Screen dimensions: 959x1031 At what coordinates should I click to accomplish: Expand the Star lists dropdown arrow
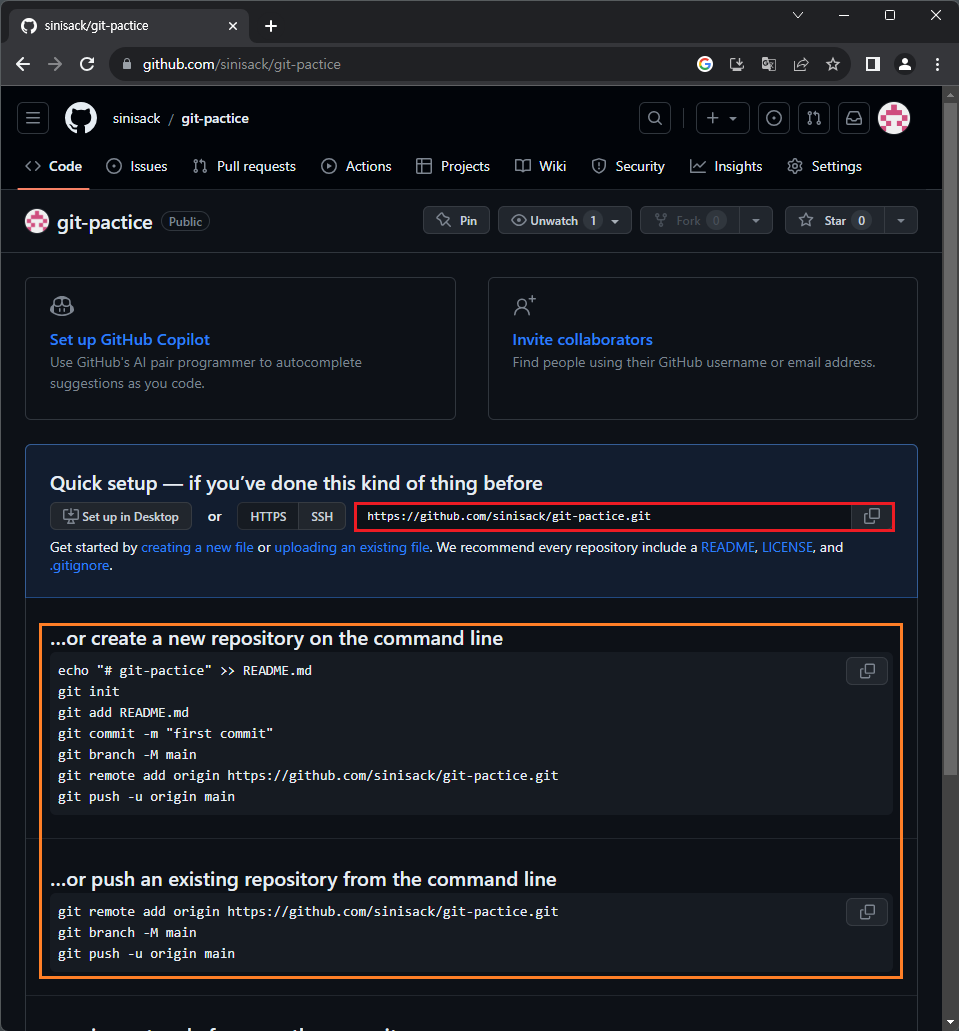pyautogui.click(x=901, y=221)
